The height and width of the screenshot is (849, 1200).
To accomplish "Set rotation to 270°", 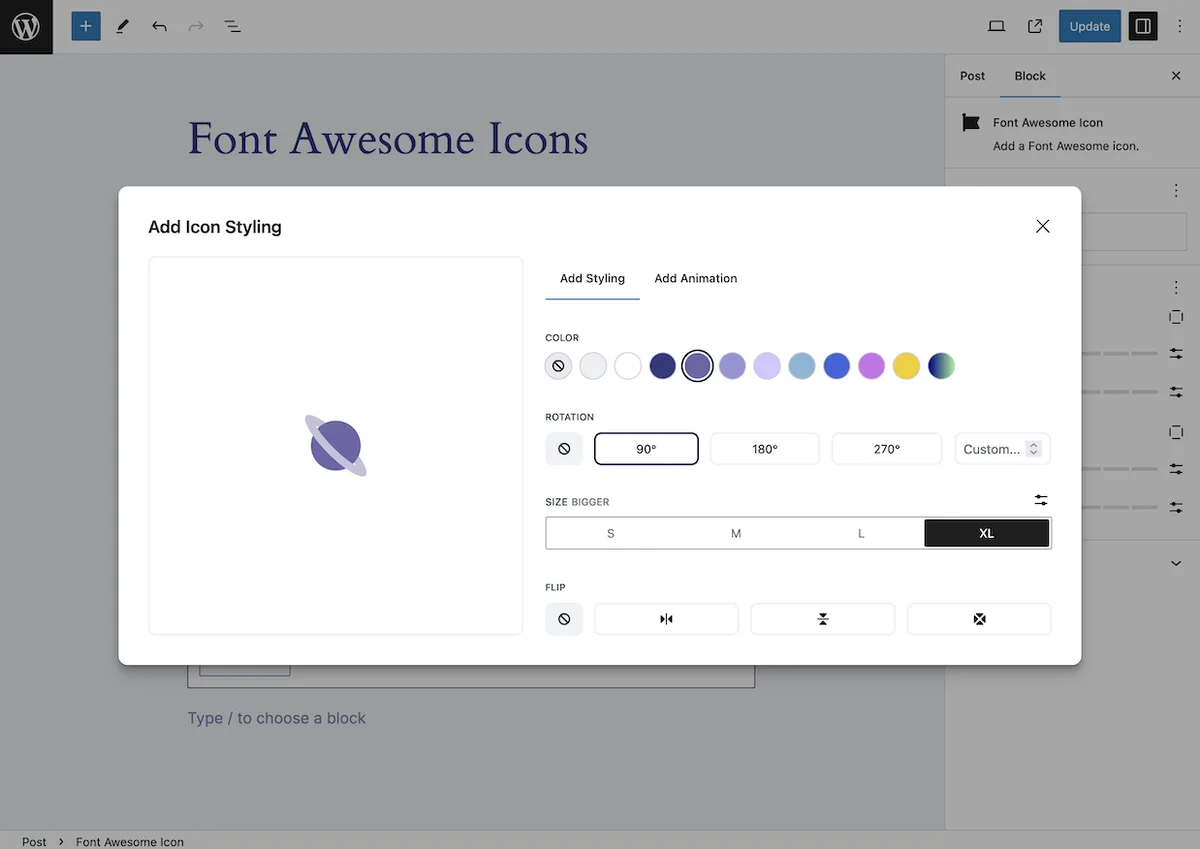I will point(887,449).
